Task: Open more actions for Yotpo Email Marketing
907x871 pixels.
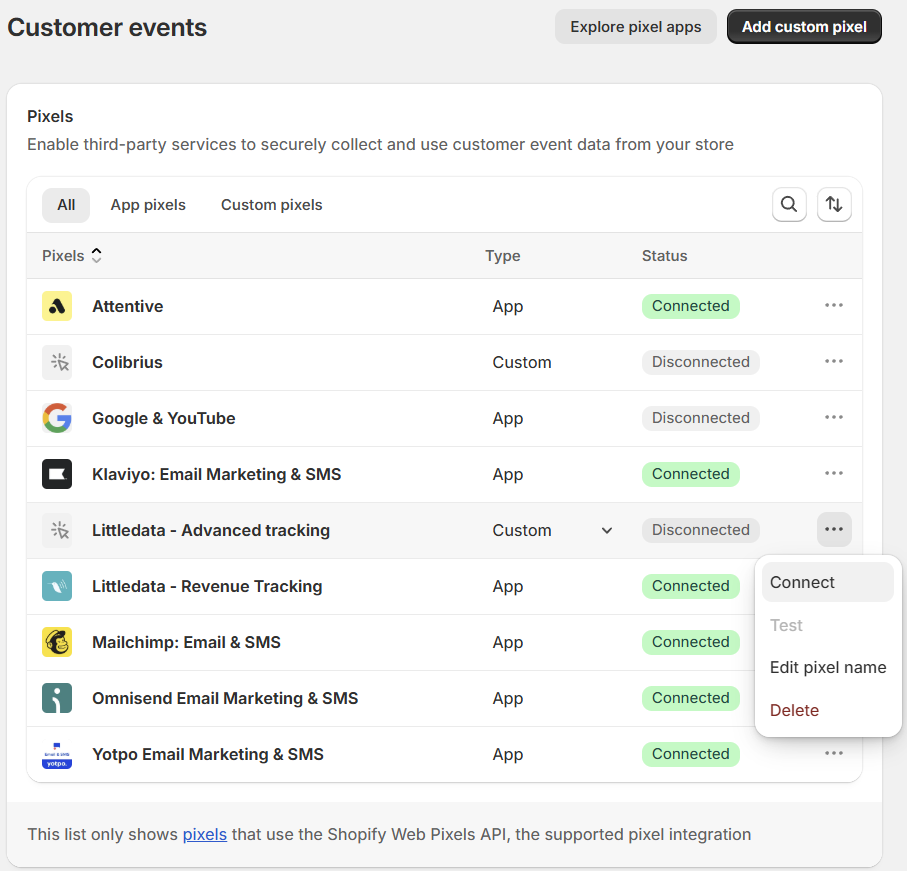Action: pos(834,754)
